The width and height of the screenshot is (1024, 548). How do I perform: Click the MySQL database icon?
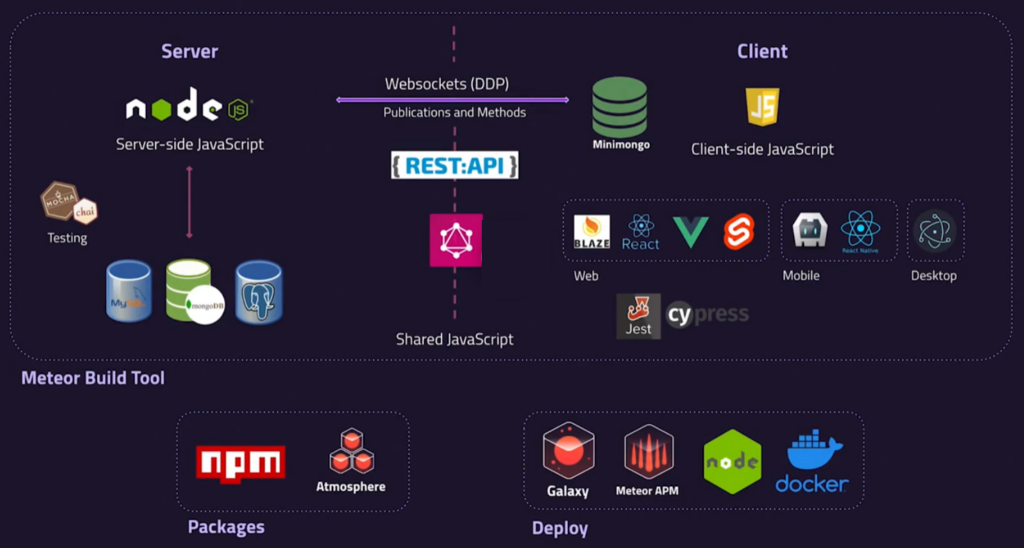point(129,291)
